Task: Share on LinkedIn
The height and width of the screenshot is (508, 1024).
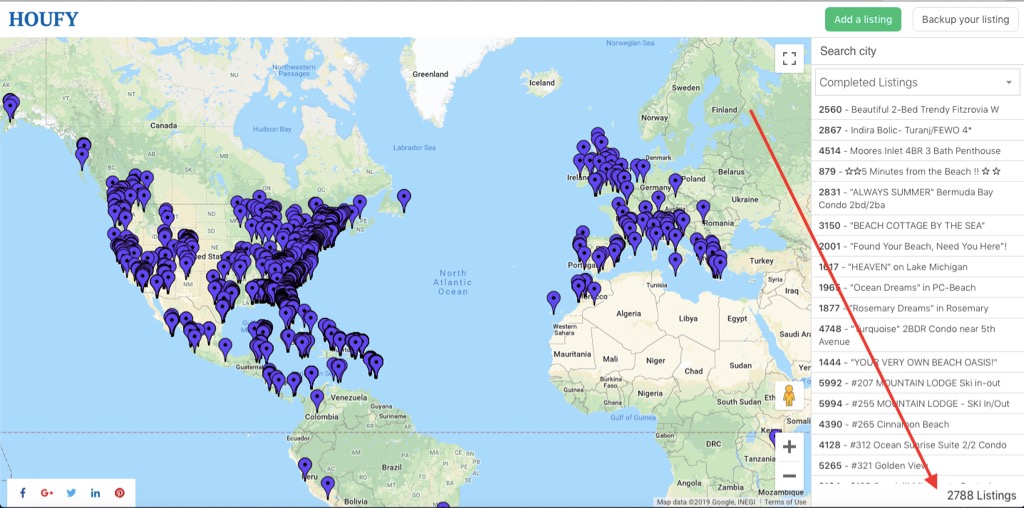Action: click(95, 493)
